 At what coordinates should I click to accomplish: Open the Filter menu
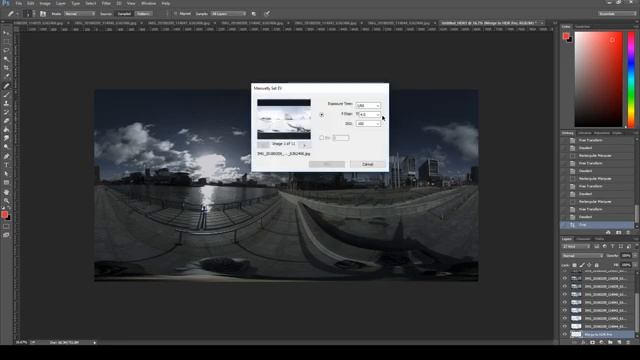[x=106, y=3]
